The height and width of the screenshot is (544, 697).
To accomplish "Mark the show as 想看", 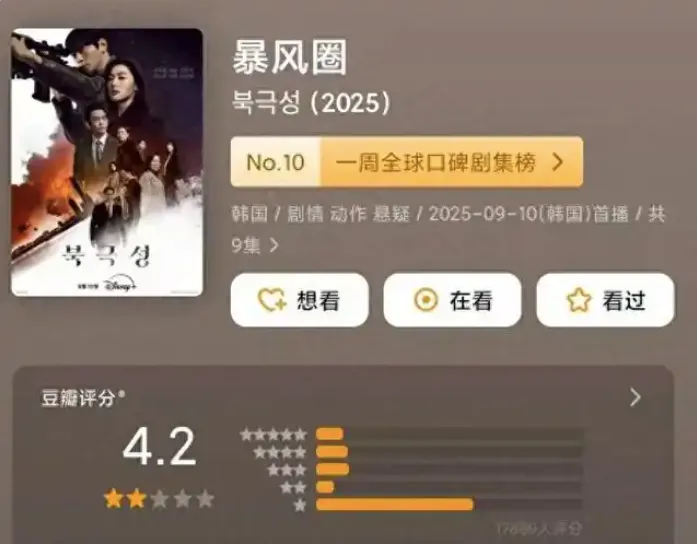I will 300,300.
